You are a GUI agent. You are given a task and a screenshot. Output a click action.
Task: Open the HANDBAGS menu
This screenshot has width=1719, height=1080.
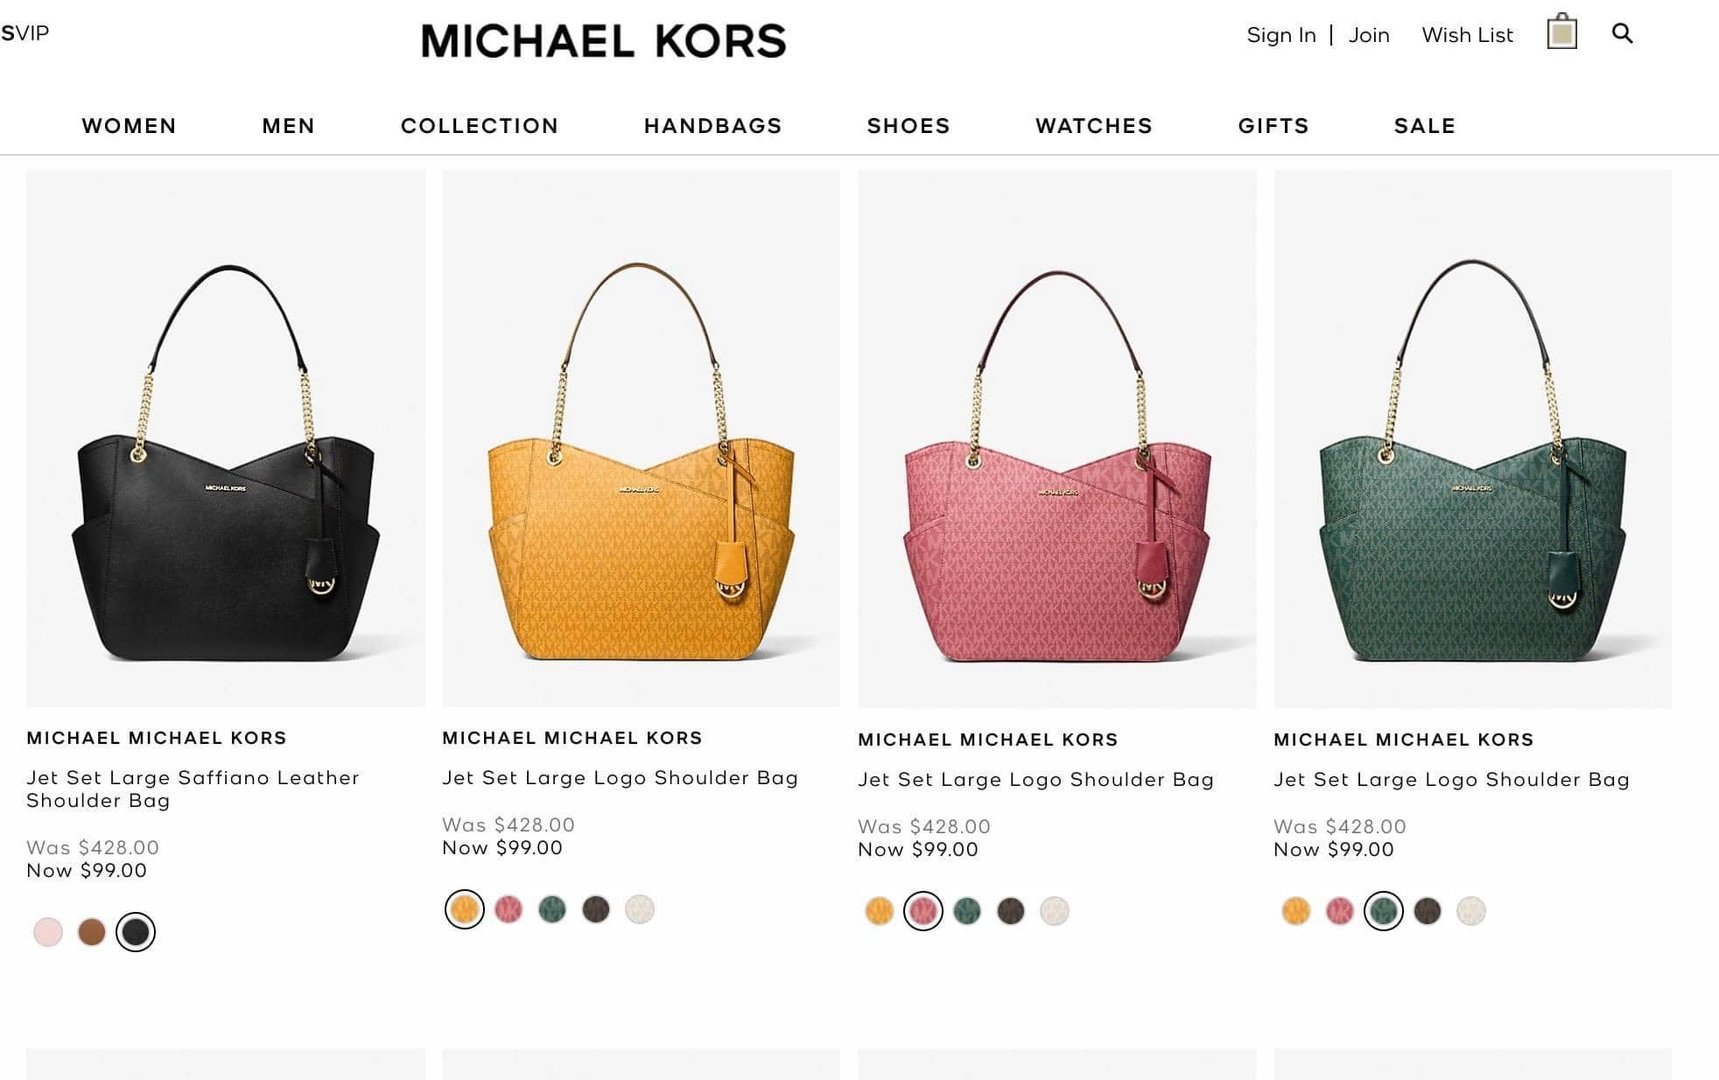[713, 126]
